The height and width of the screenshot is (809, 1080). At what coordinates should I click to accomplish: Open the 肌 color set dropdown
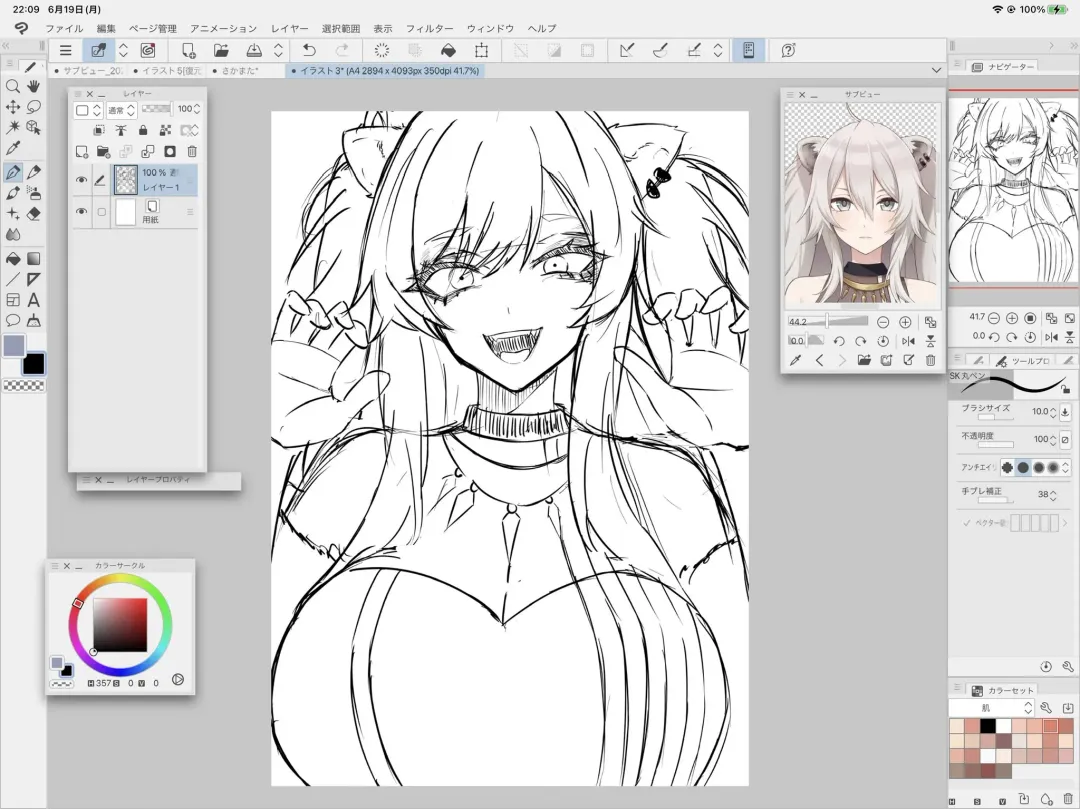[990, 707]
